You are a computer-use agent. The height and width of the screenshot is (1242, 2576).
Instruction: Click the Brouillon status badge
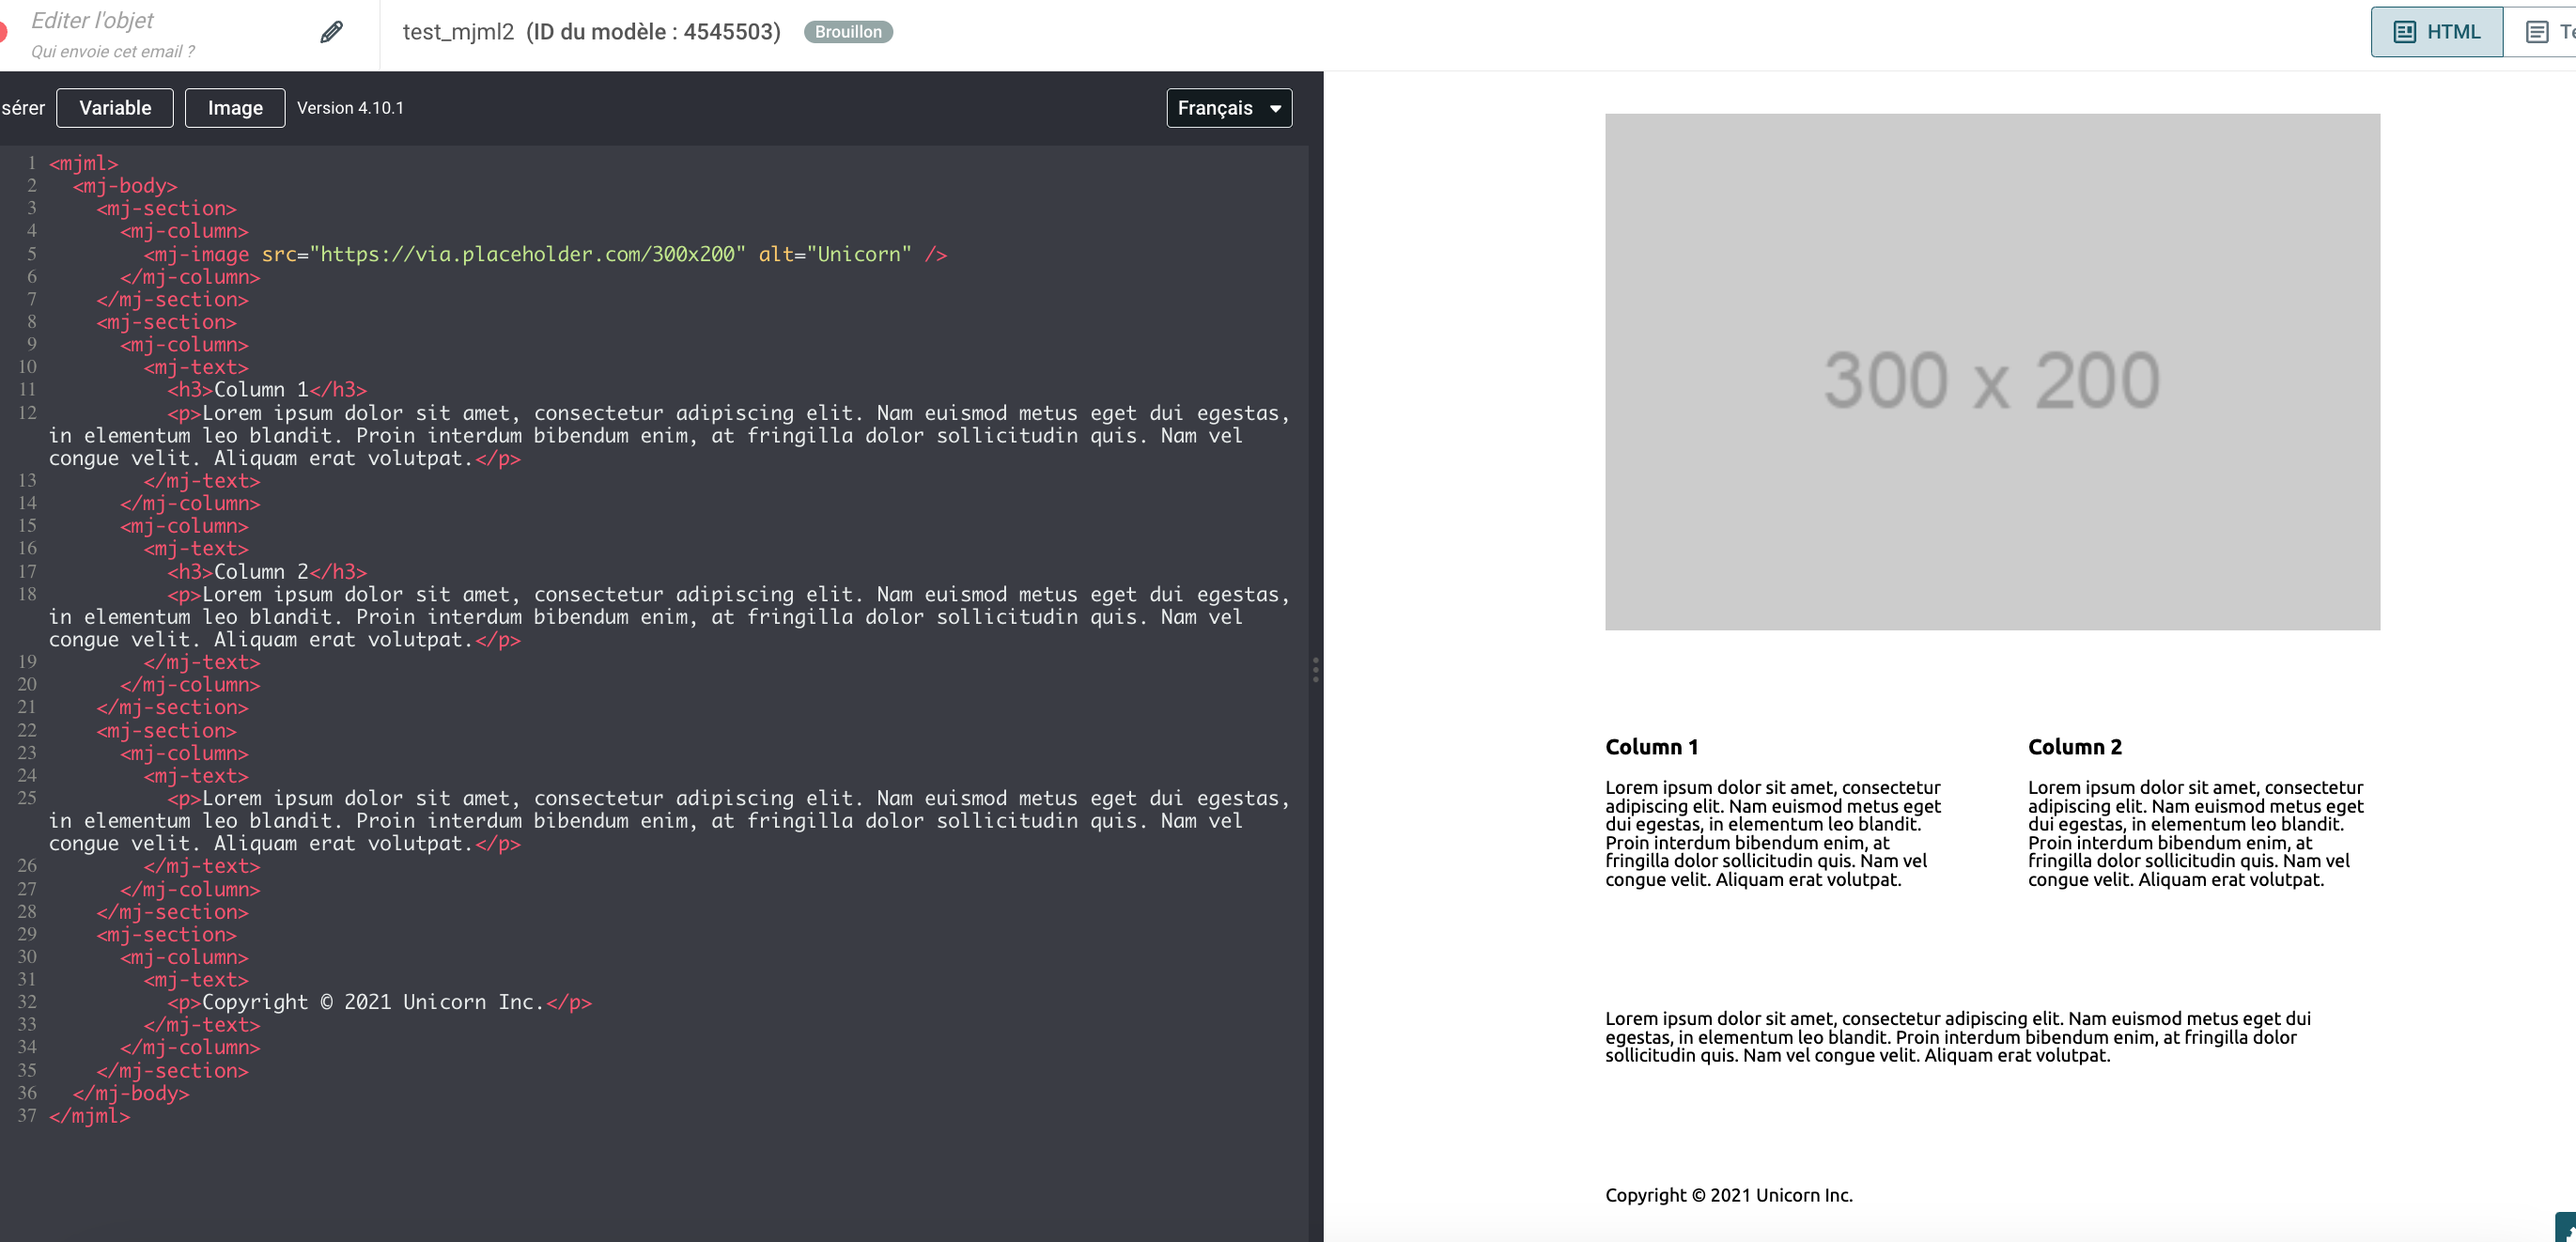847,32
